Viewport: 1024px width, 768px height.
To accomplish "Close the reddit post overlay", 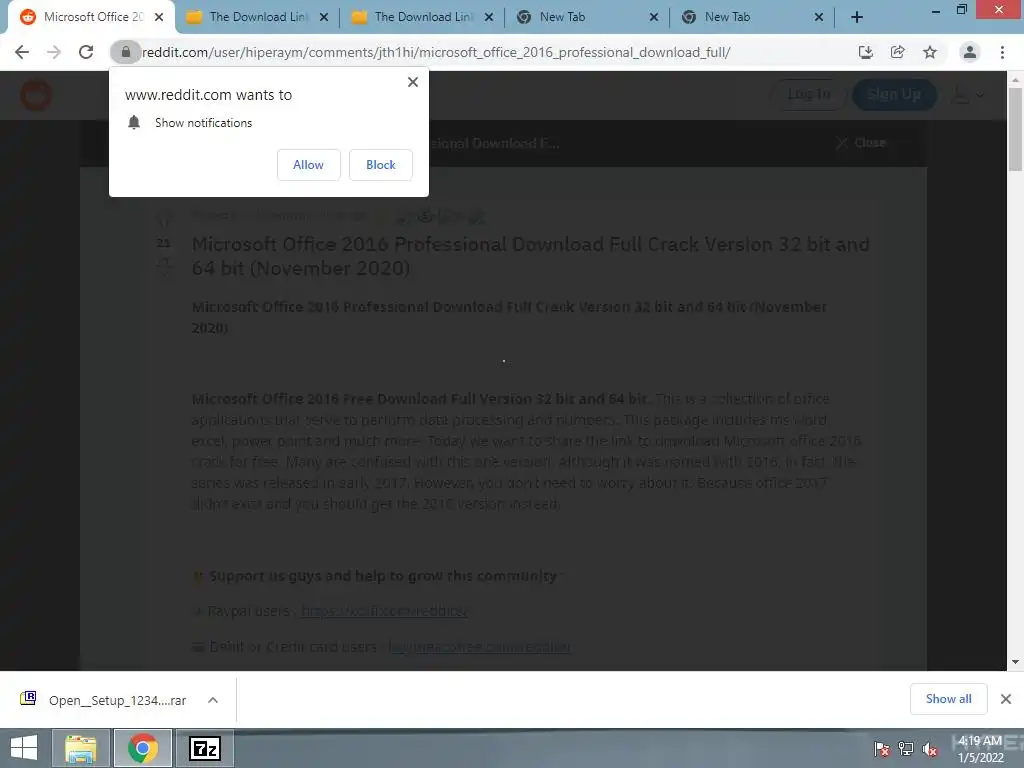I will click(861, 142).
